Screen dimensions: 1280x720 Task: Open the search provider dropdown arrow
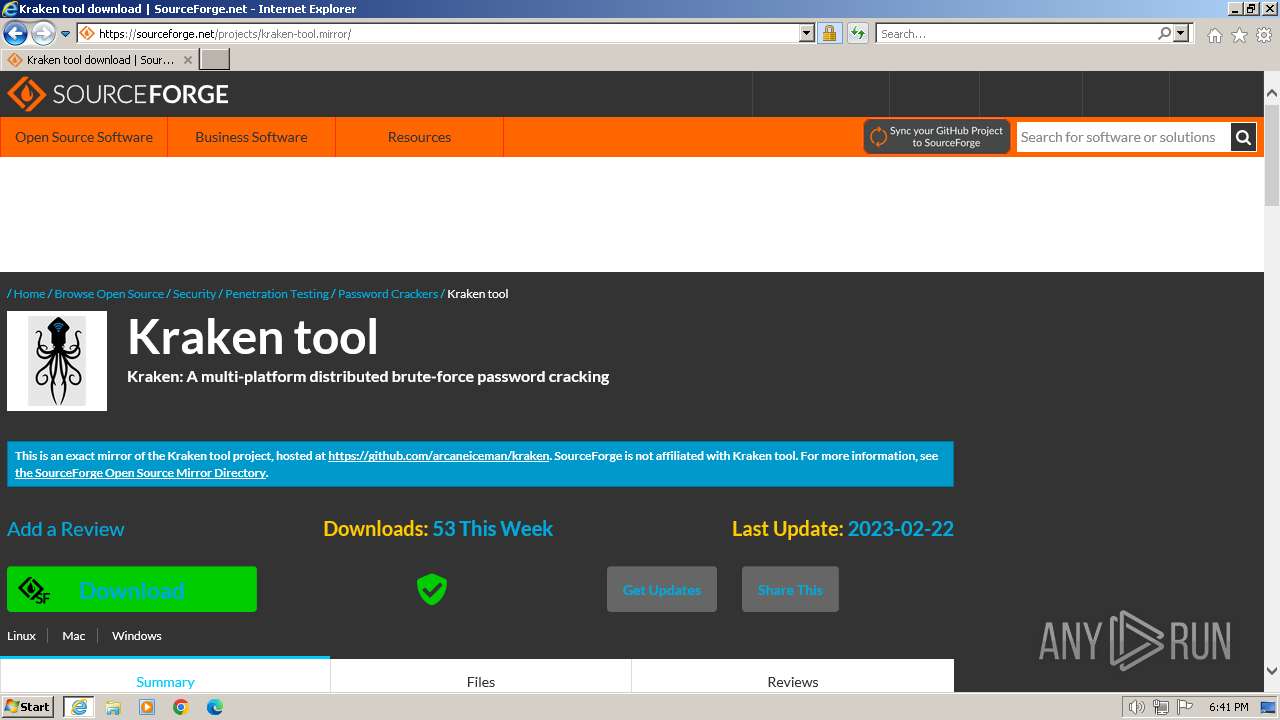1181,33
